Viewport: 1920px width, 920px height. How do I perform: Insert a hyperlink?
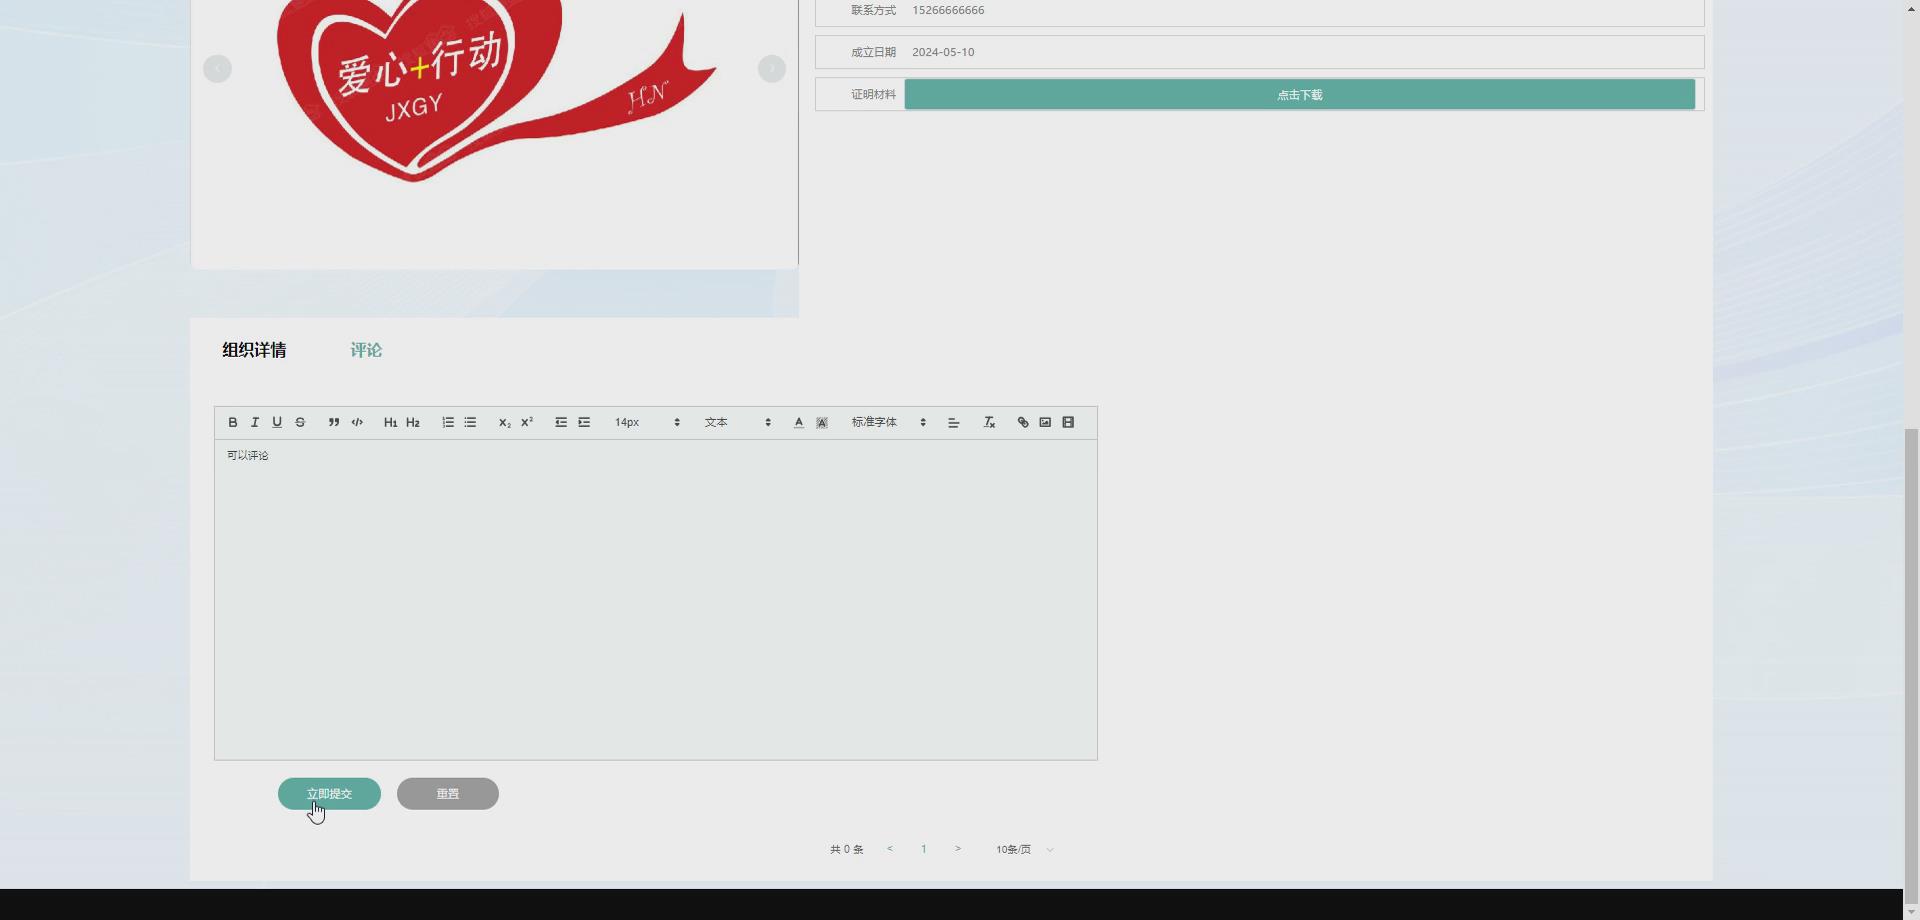pyautogui.click(x=1023, y=422)
